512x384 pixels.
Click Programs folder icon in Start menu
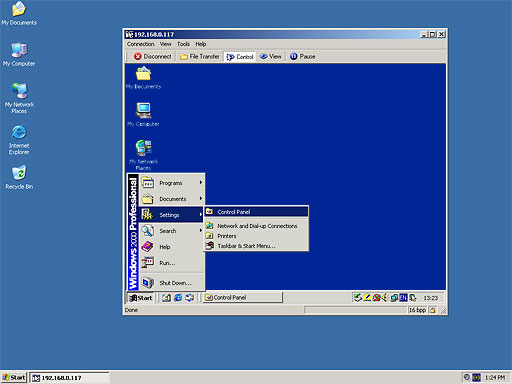coord(148,183)
